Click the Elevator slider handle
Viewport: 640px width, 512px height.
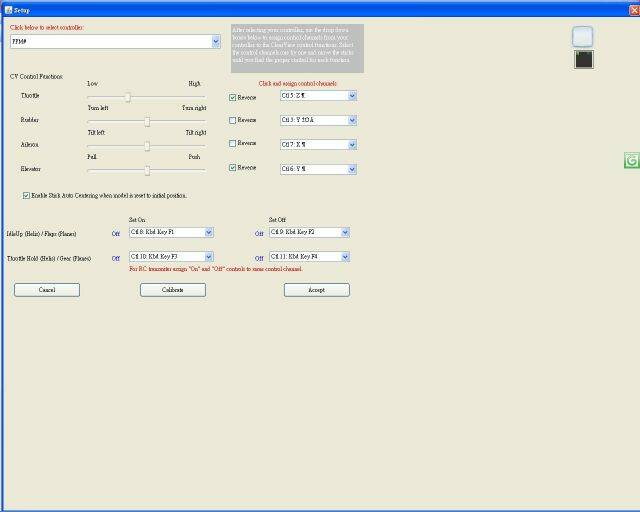tap(147, 170)
